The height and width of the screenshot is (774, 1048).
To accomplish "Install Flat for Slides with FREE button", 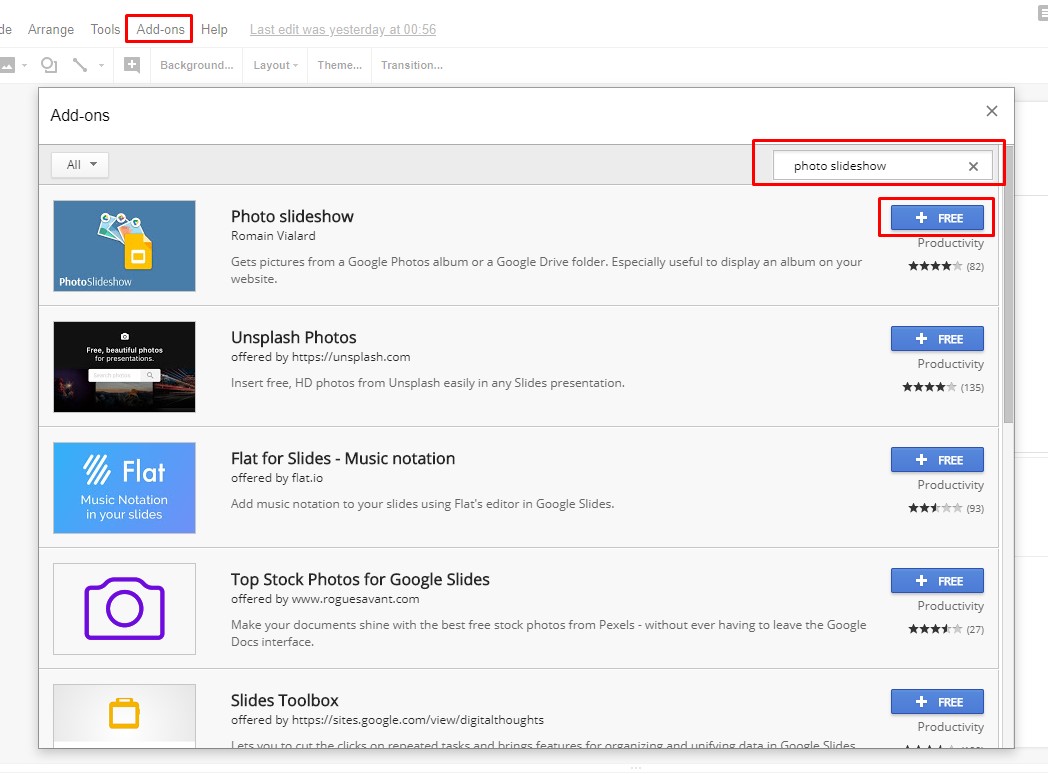I will [x=937, y=460].
